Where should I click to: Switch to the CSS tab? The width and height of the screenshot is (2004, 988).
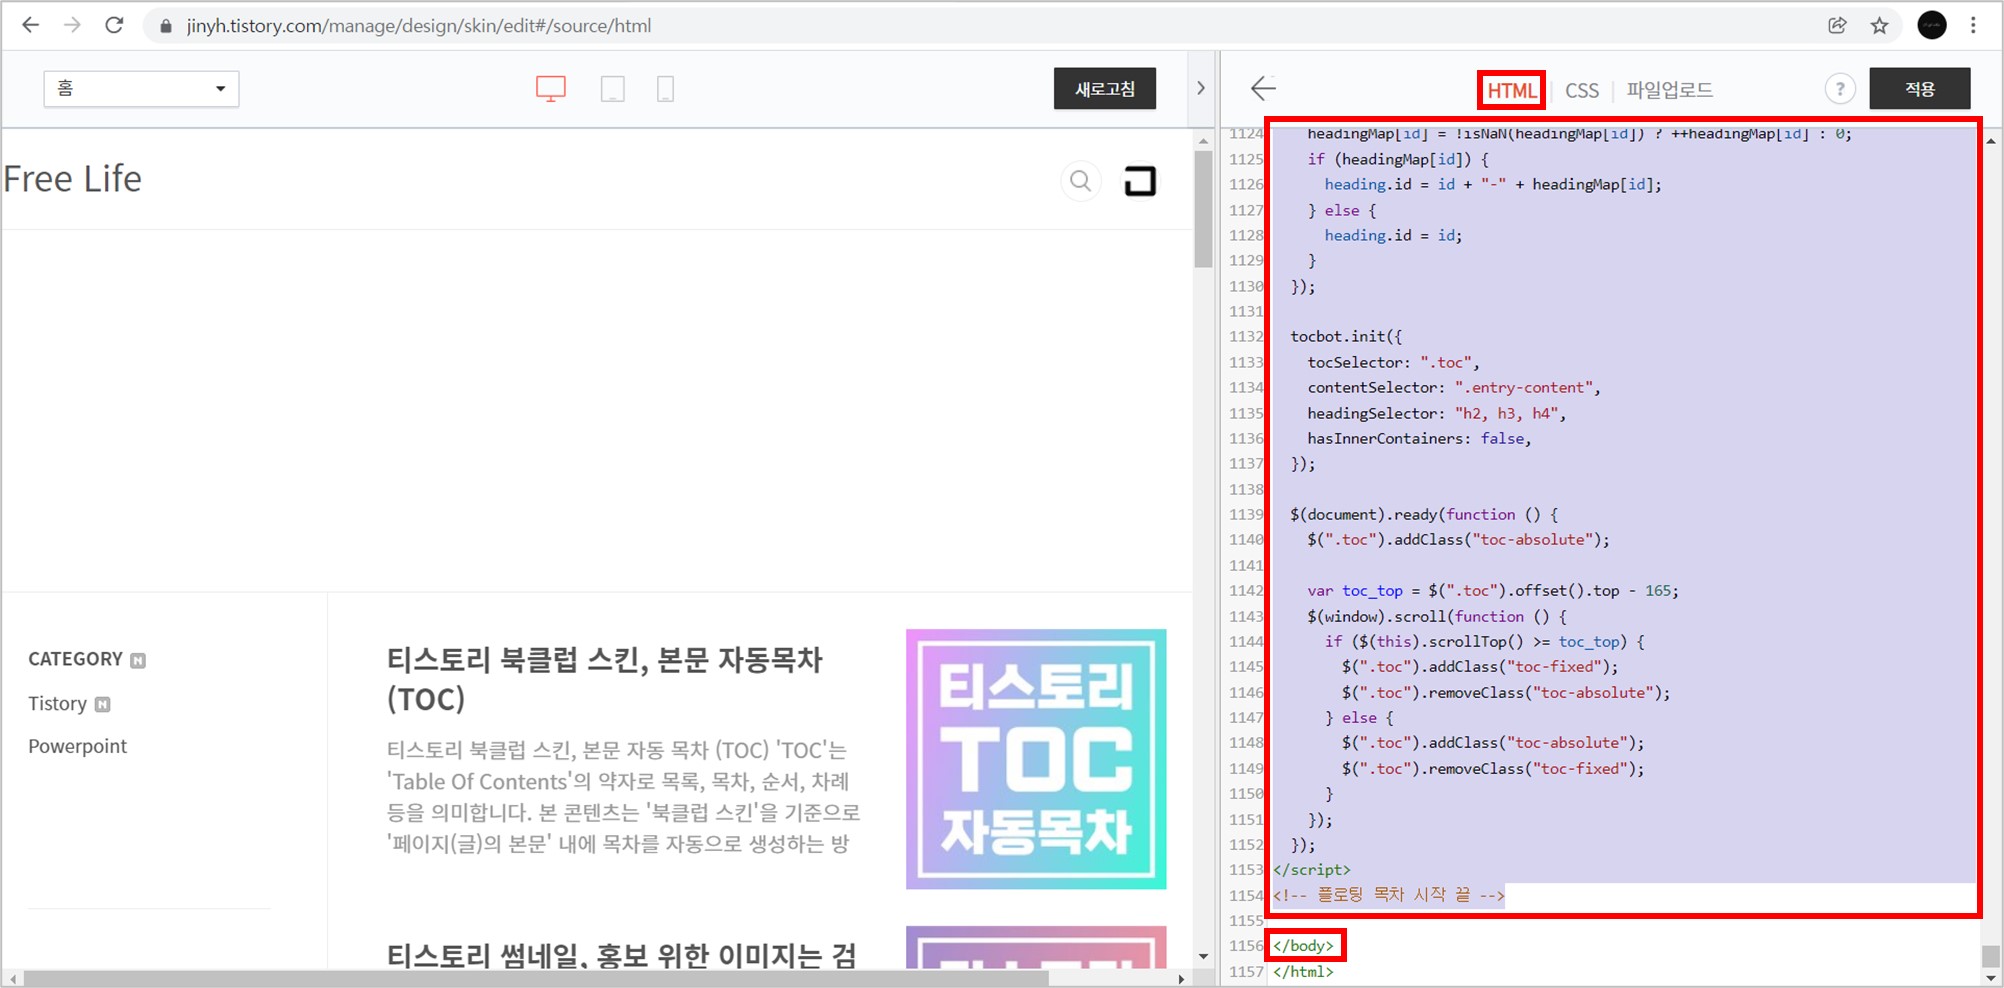coord(1582,89)
